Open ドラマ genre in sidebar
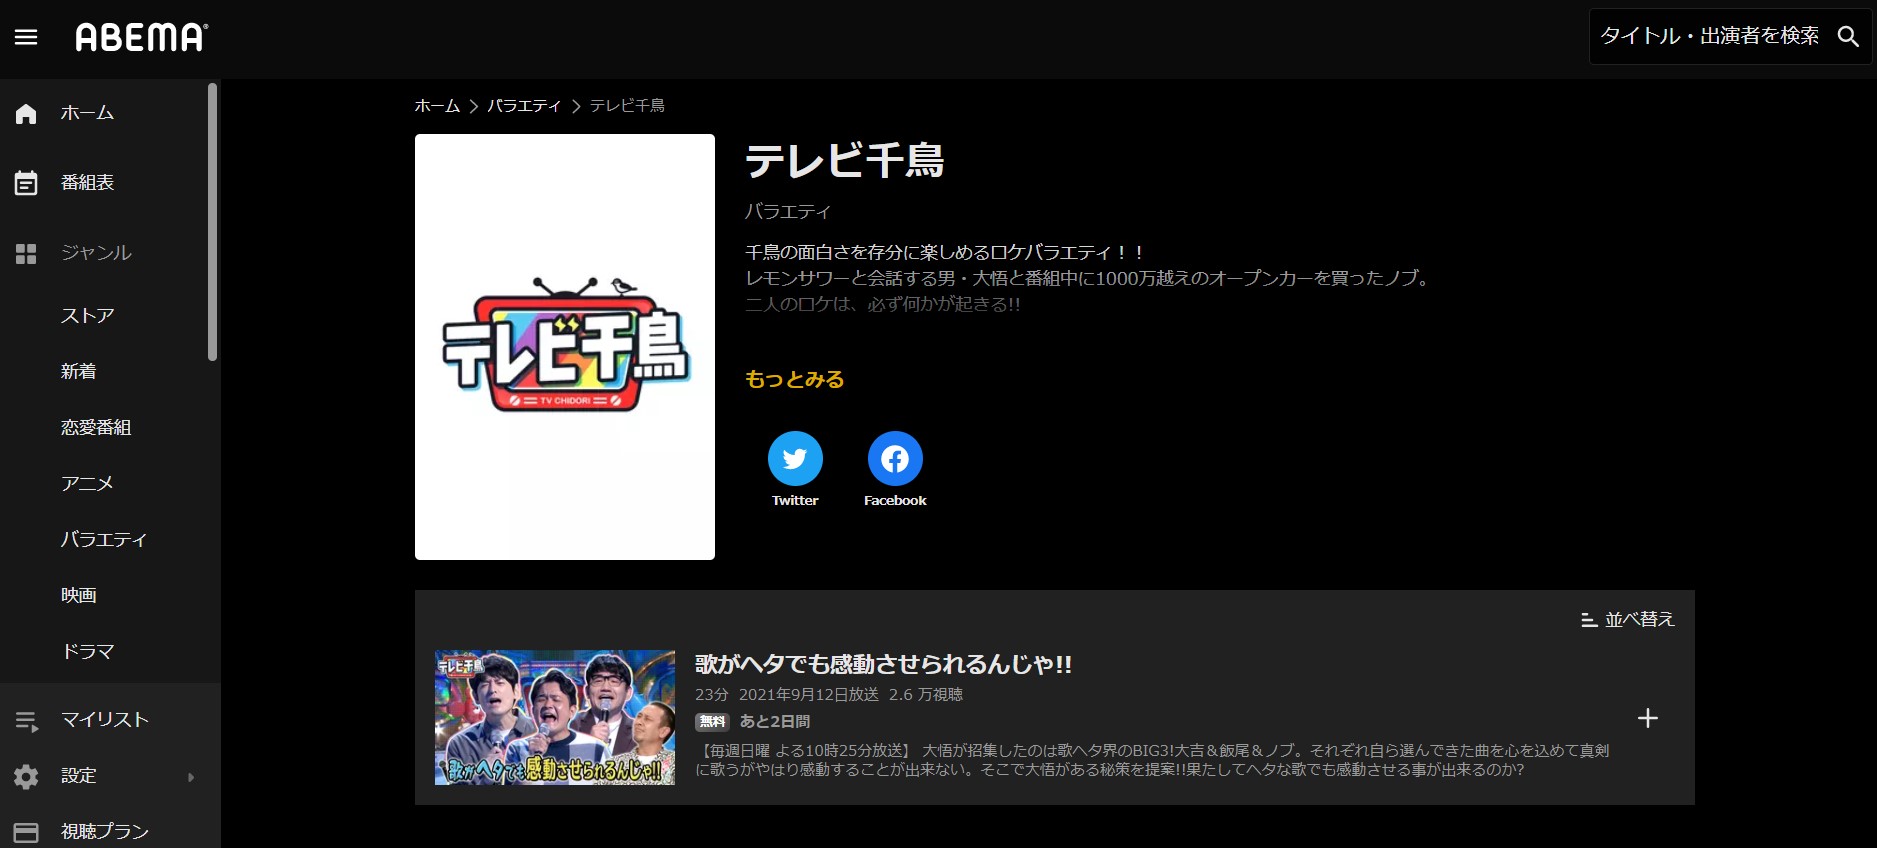 pyautogui.click(x=87, y=652)
